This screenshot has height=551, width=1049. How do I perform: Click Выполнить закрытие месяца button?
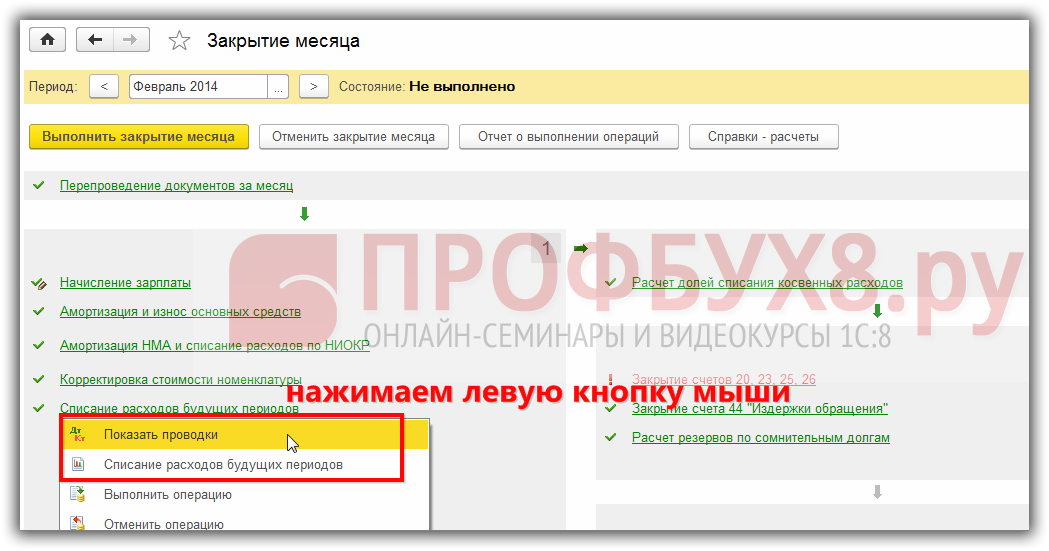pyautogui.click(x=138, y=136)
